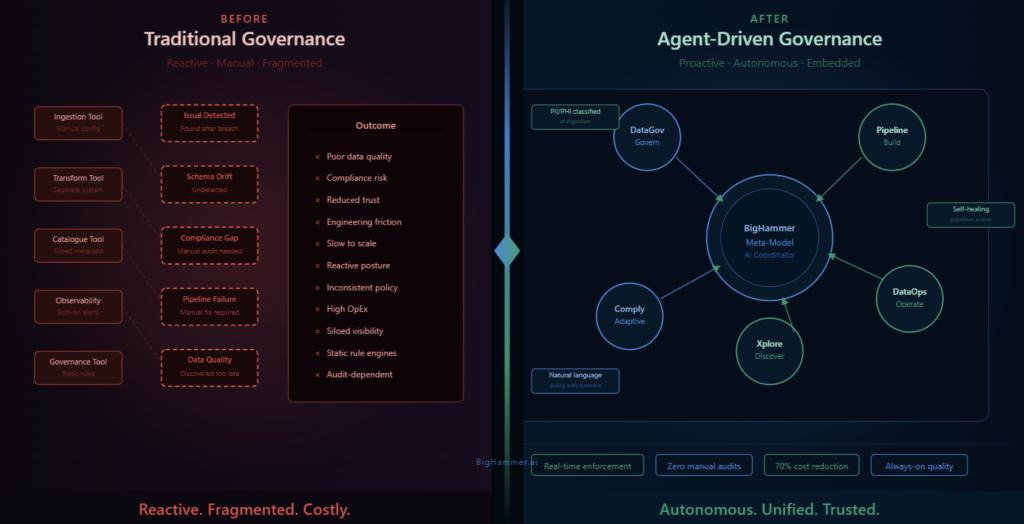
Task: Click the Siloed visibility outcome text
Action: click(x=355, y=331)
